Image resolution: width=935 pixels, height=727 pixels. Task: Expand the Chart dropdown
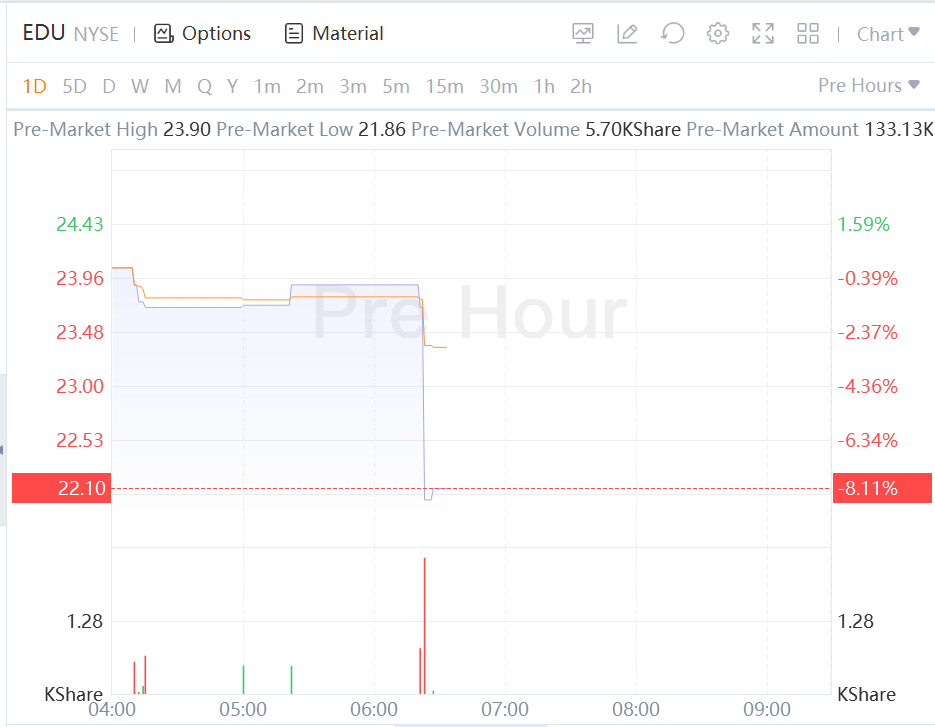click(x=888, y=34)
